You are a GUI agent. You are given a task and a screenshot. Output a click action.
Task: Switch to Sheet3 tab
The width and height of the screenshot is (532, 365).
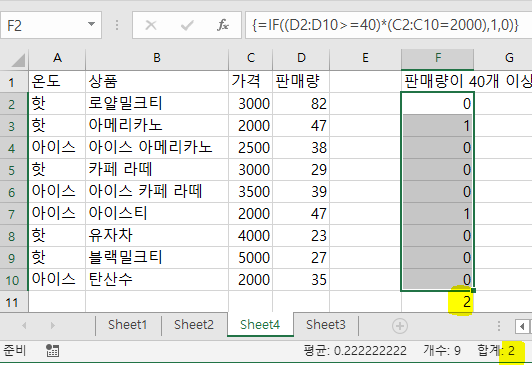tap(326, 325)
